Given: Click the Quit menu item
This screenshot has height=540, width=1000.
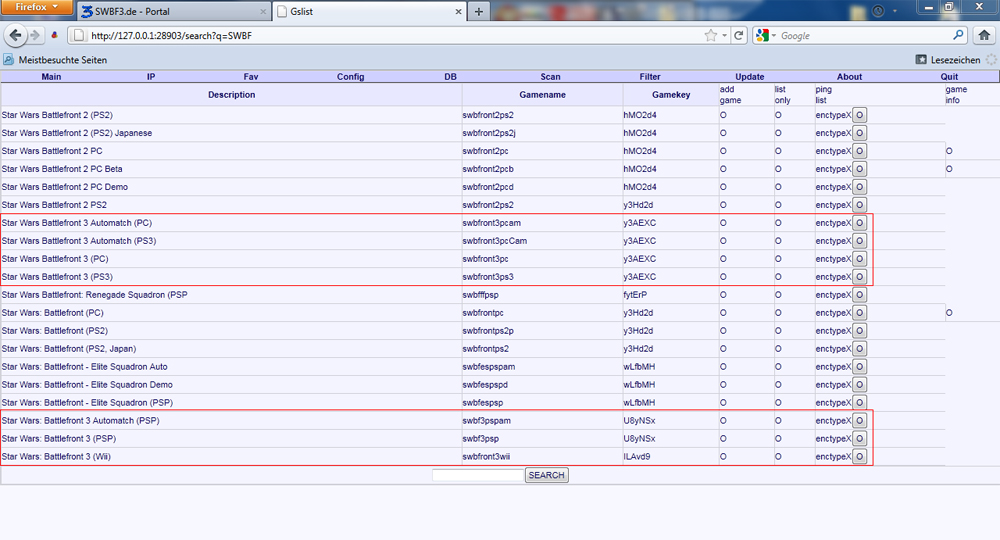Looking at the screenshot, I should pos(949,77).
